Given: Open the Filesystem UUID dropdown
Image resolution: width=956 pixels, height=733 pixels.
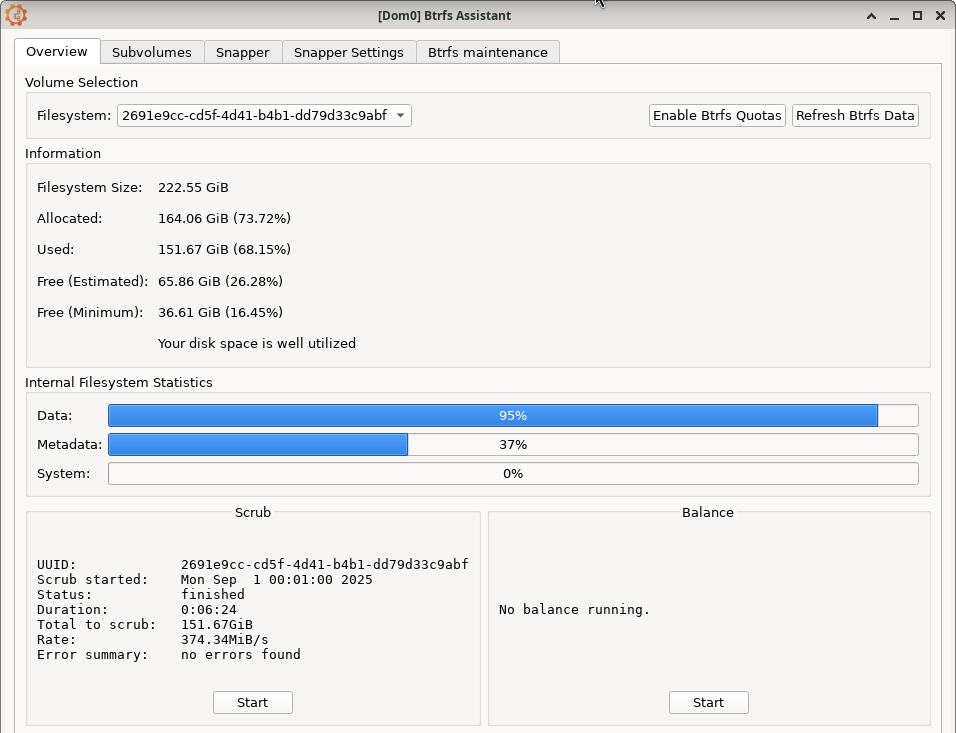Looking at the screenshot, I should [264, 116].
